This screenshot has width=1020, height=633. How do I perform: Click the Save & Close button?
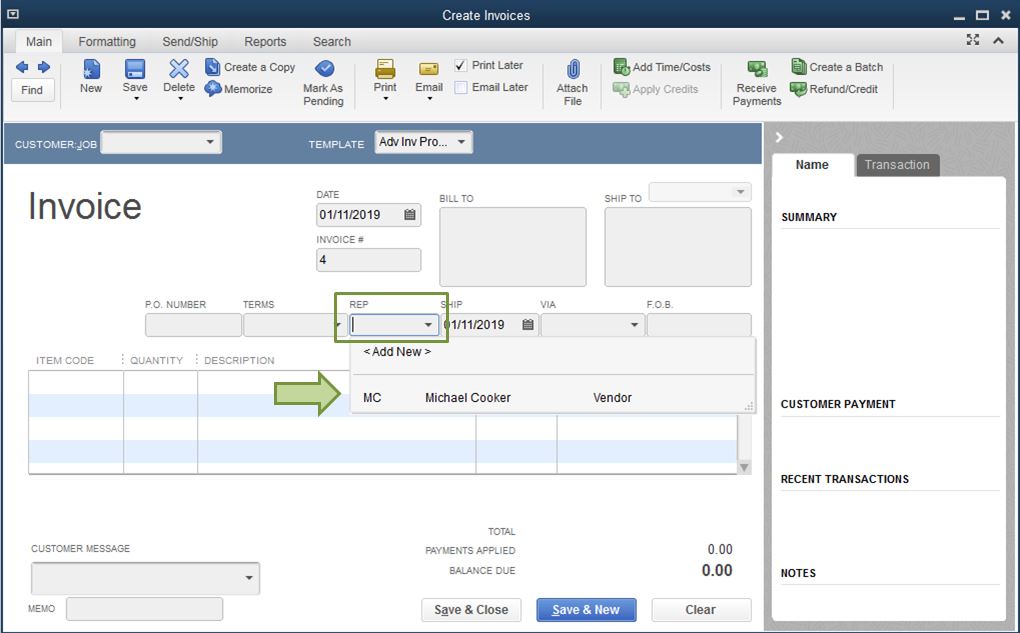[x=471, y=609]
